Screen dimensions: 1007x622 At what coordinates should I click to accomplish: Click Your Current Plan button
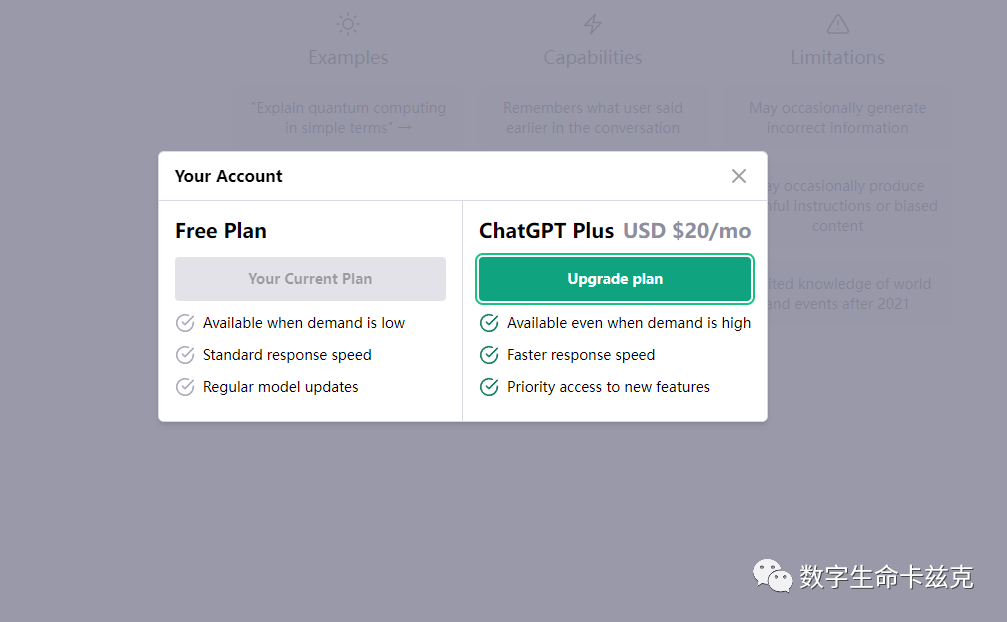tap(310, 279)
